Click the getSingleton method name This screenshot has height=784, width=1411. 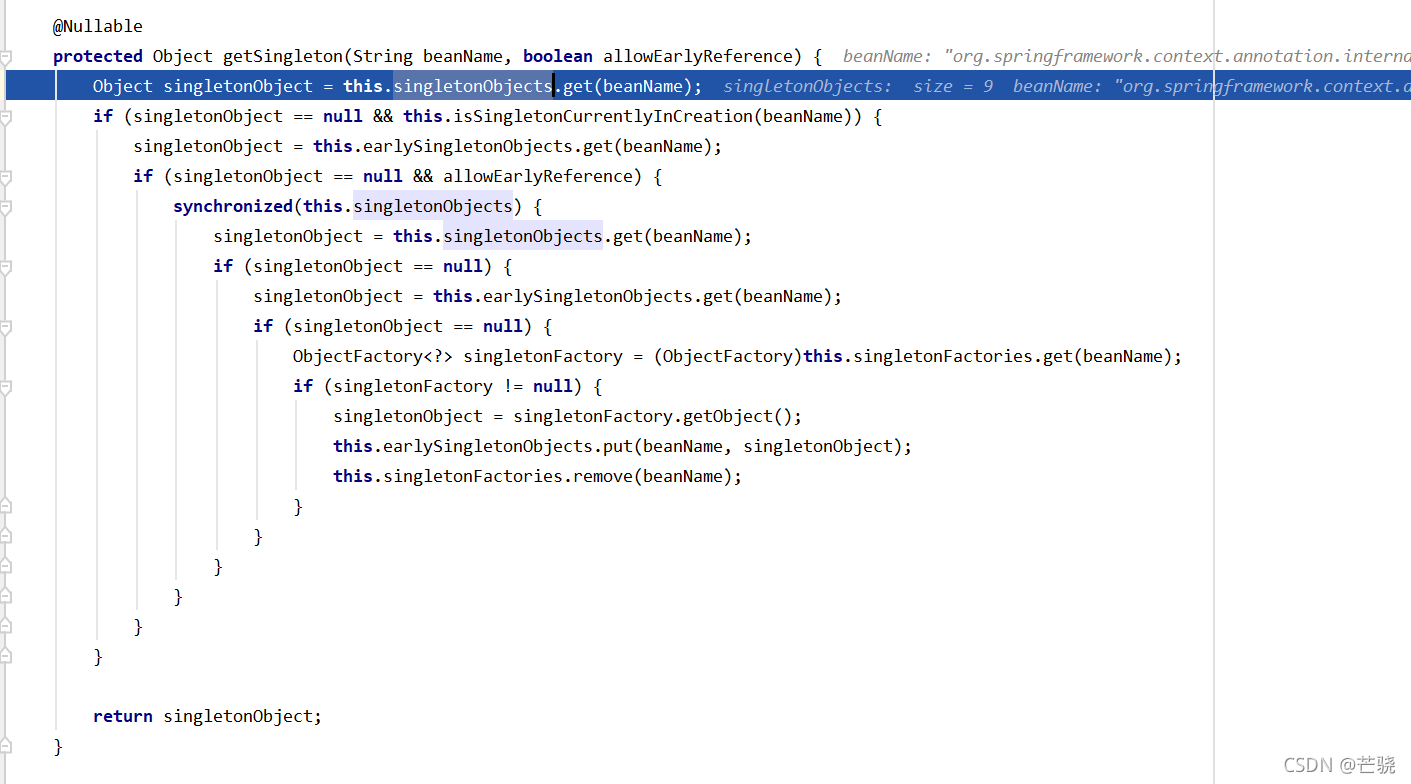(283, 56)
